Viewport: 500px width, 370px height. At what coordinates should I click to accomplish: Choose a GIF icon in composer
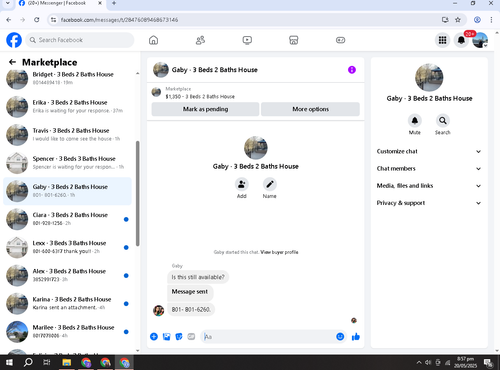coord(191,337)
